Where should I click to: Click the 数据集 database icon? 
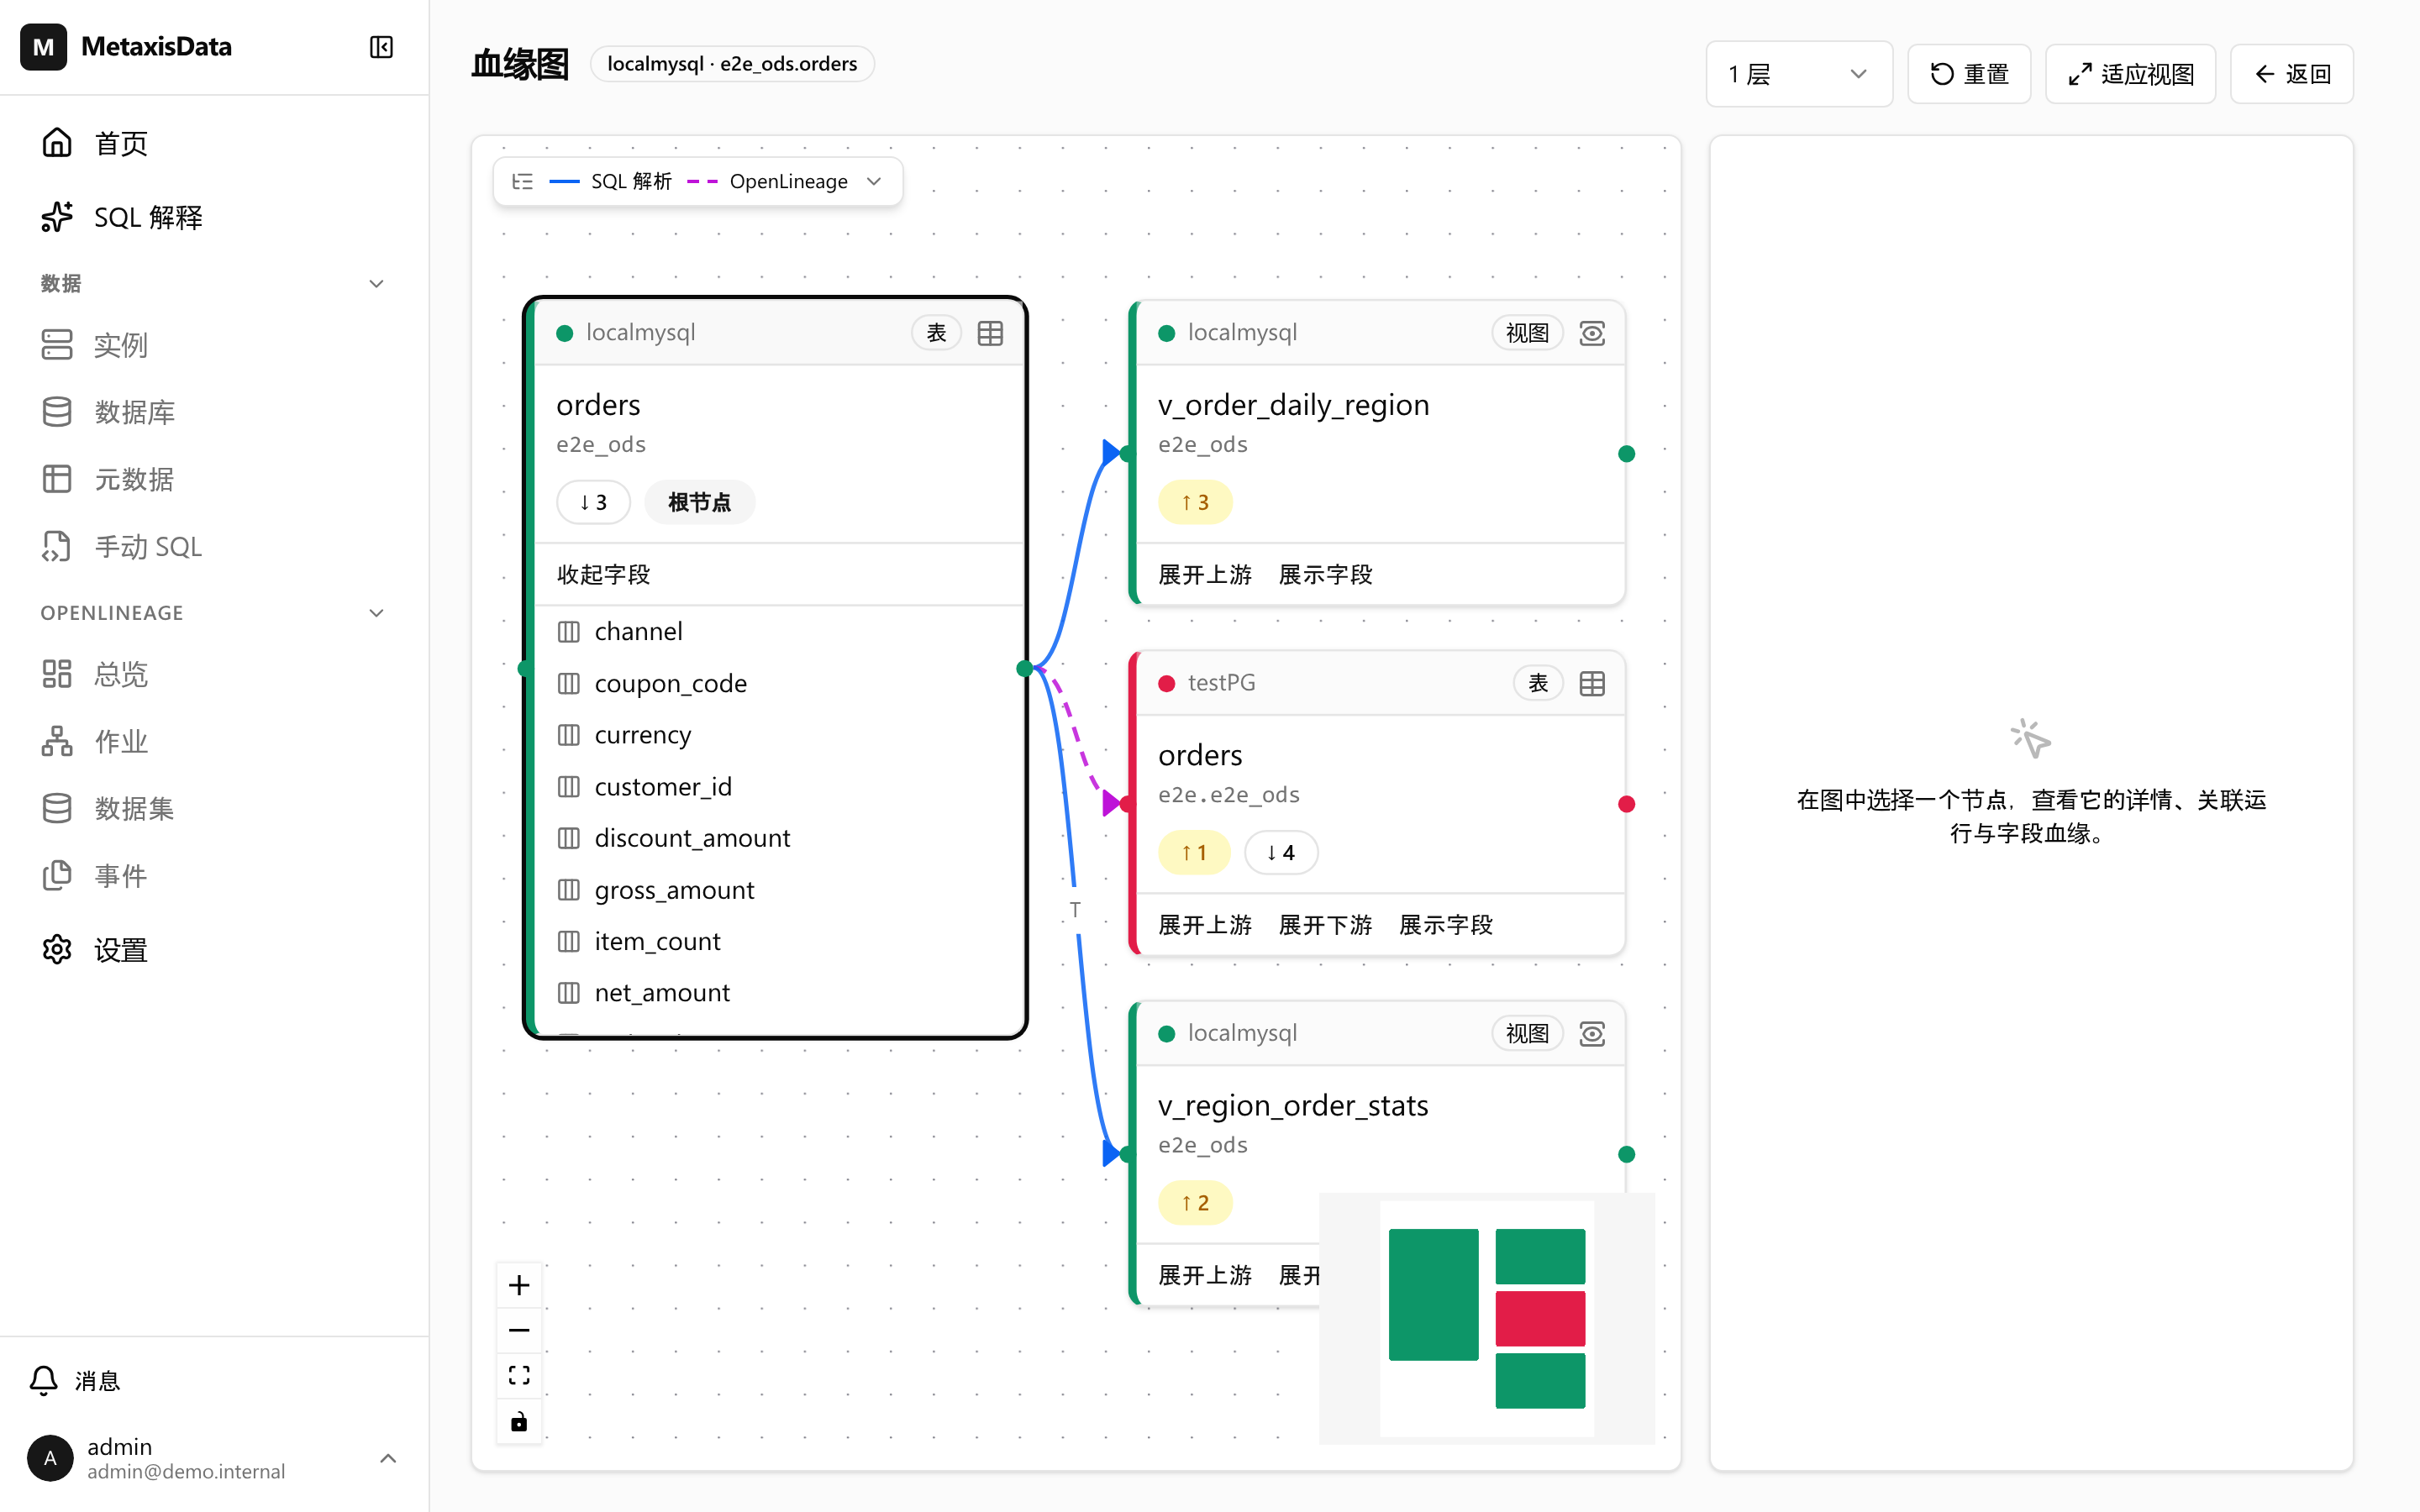coord(57,808)
